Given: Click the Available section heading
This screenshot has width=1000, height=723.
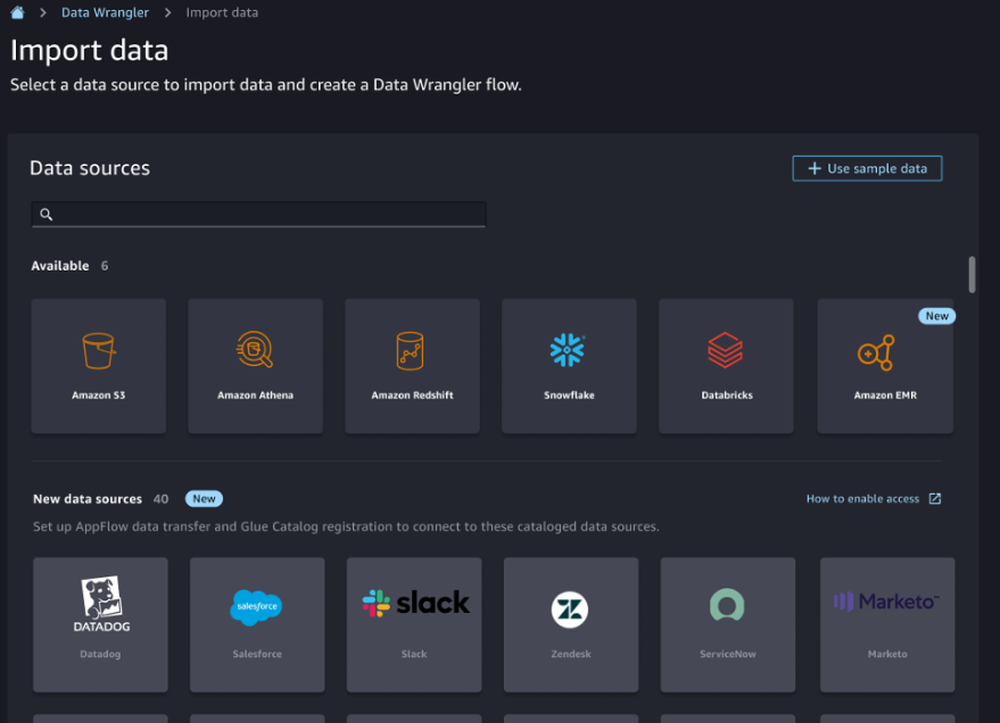Looking at the screenshot, I should 60,266.
